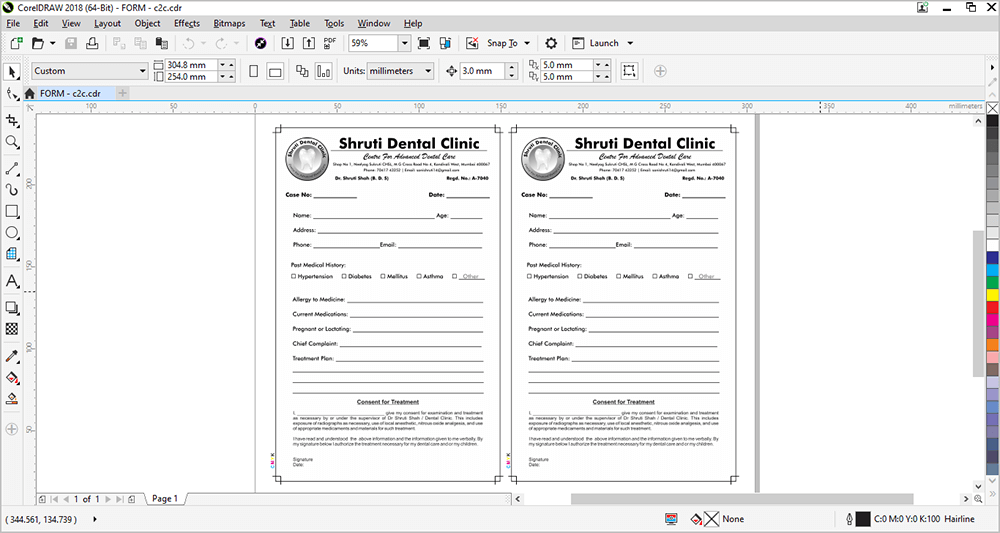Toggle Current Page layout button

[323, 71]
